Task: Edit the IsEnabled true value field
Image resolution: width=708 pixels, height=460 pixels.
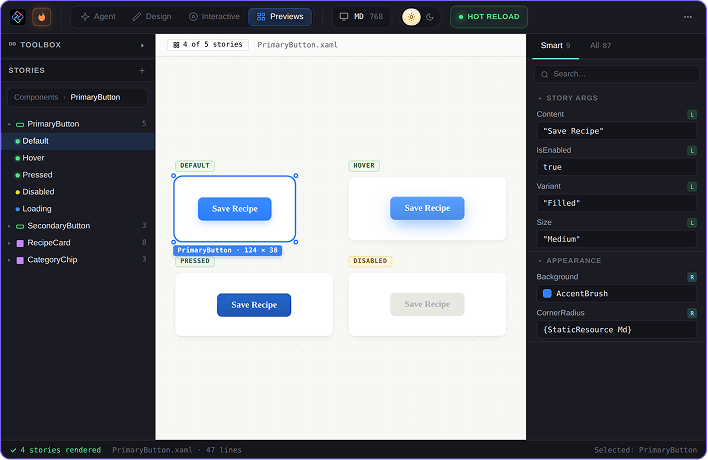Action: pyautogui.click(x=616, y=167)
